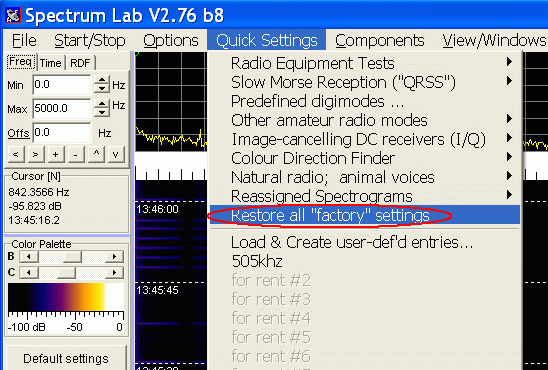Open the View/Windows menu

pos(494,41)
